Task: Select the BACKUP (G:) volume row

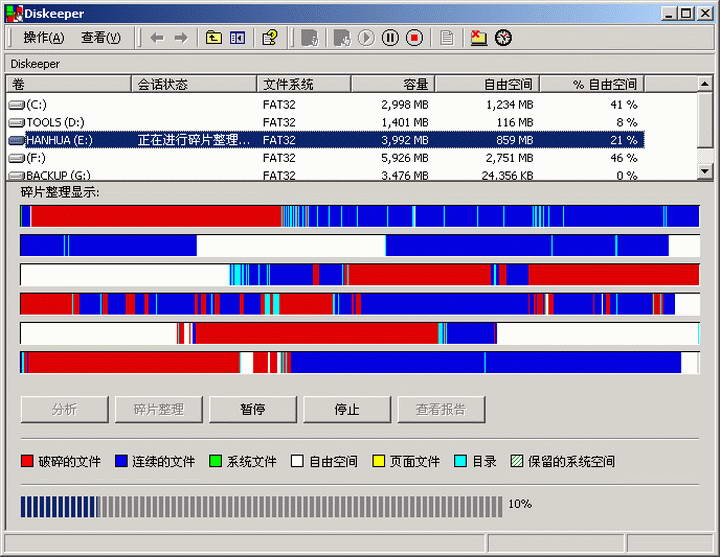Action: 326,175
